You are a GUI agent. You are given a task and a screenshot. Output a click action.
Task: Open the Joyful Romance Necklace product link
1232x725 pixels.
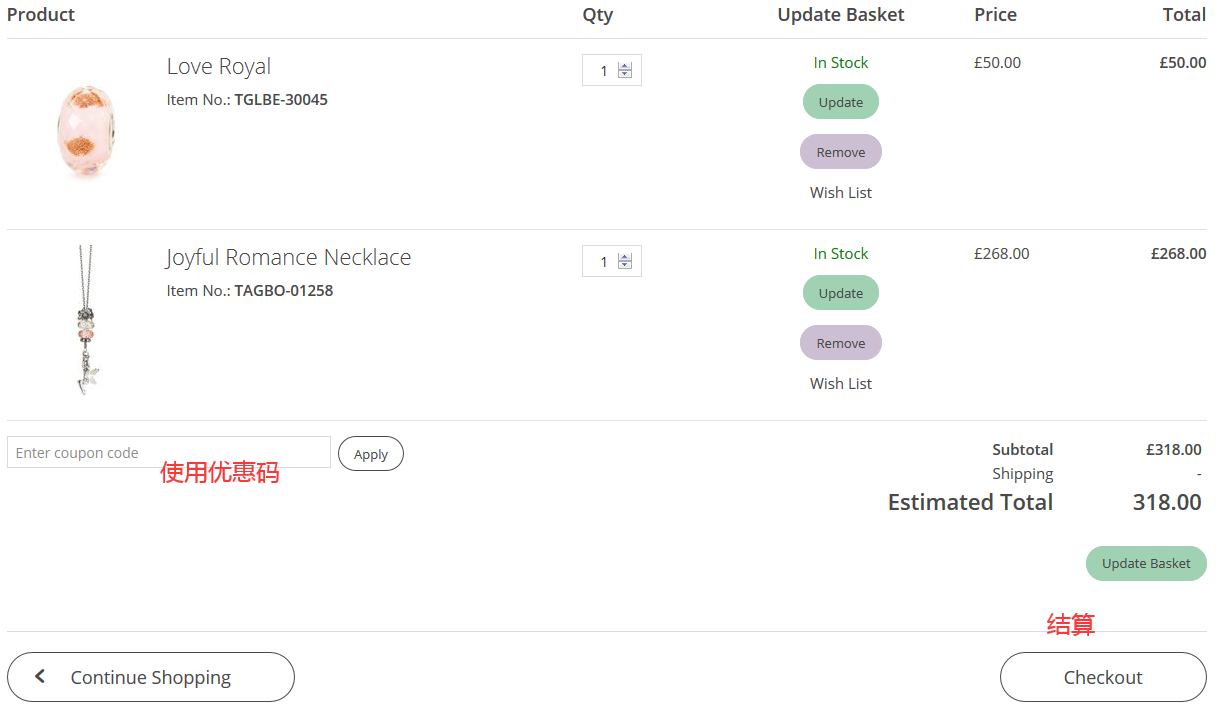[x=288, y=258]
